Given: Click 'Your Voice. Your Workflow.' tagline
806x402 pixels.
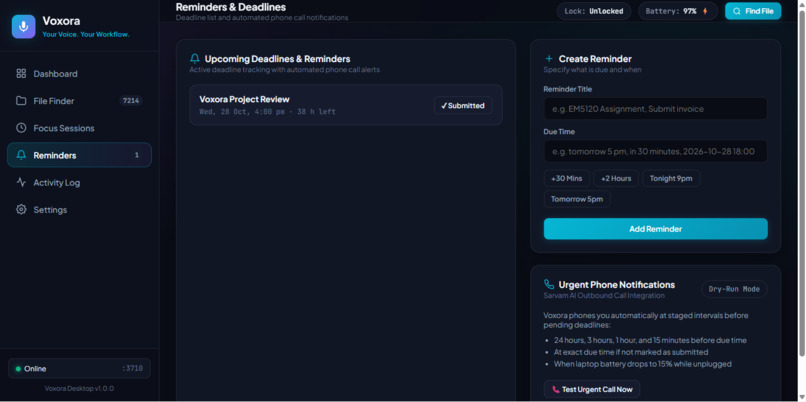Looking at the screenshot, I should pos(86,34).
